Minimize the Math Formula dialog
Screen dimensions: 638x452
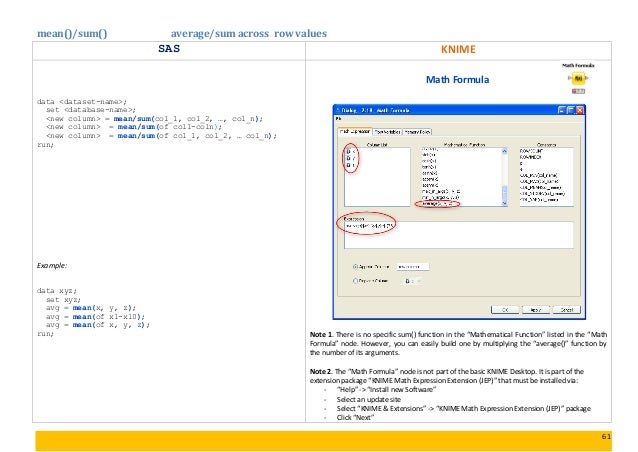click(562, 110)
